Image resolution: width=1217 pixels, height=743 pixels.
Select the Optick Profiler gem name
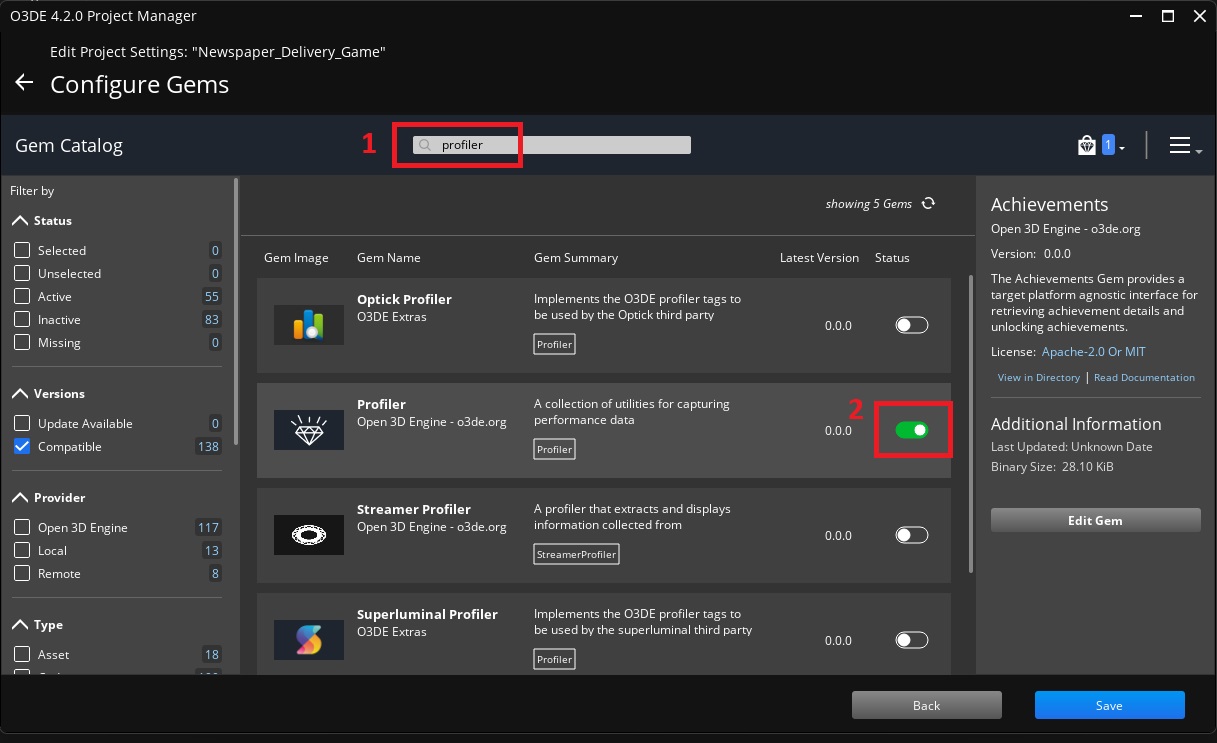click(404, 299)
